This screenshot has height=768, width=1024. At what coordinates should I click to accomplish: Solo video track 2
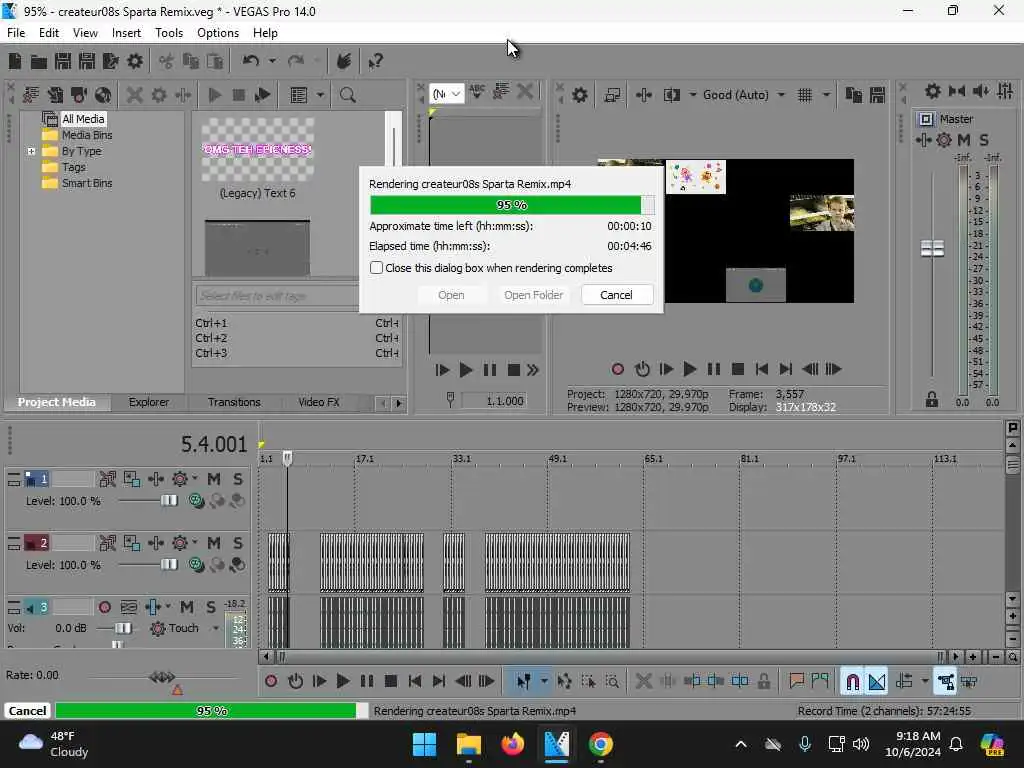tap(238, 543)
